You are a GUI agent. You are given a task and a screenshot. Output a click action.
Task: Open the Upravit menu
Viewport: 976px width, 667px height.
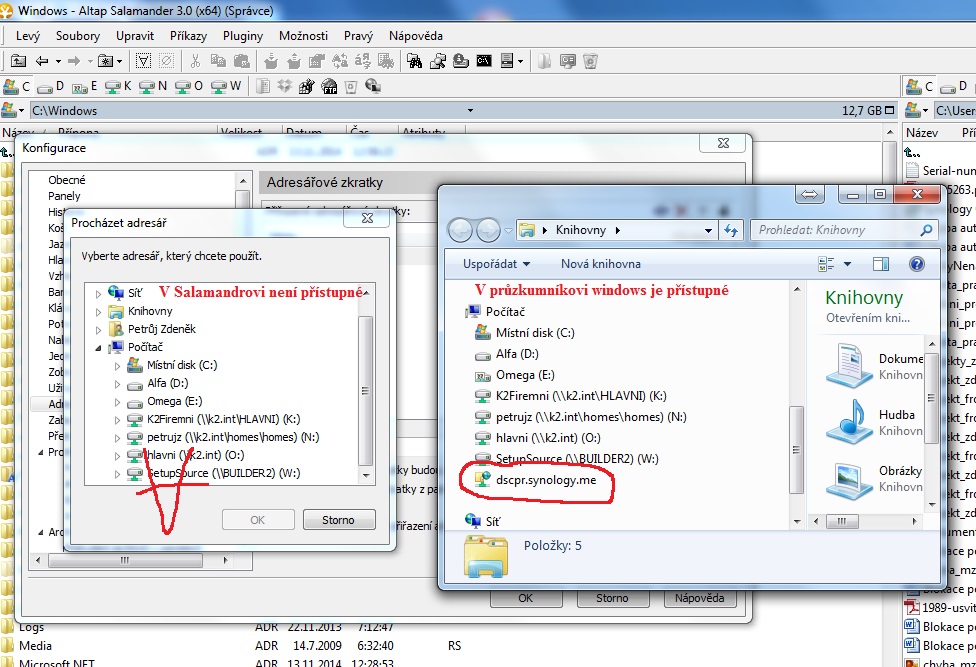pyautogui.click(x=134, y=36)
